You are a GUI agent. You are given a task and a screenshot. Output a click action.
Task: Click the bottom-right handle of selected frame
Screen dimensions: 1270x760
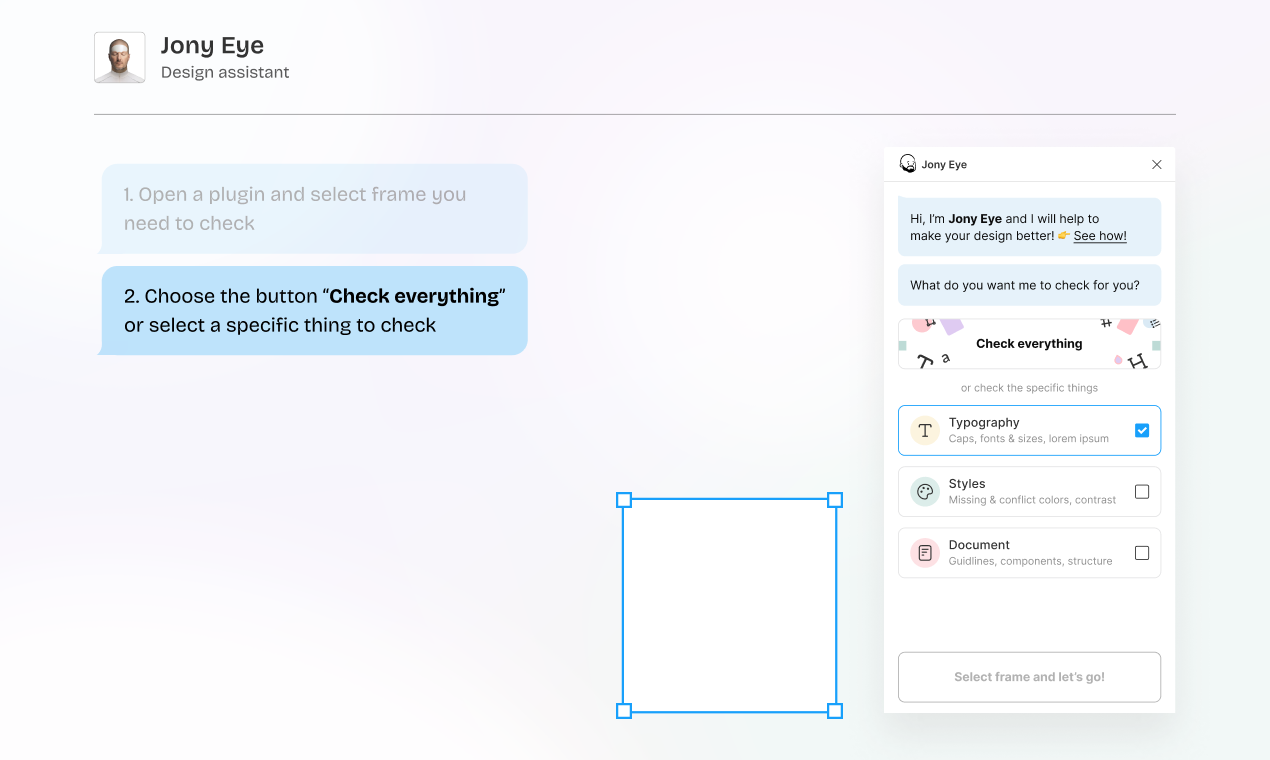click(x=835, y=711)
